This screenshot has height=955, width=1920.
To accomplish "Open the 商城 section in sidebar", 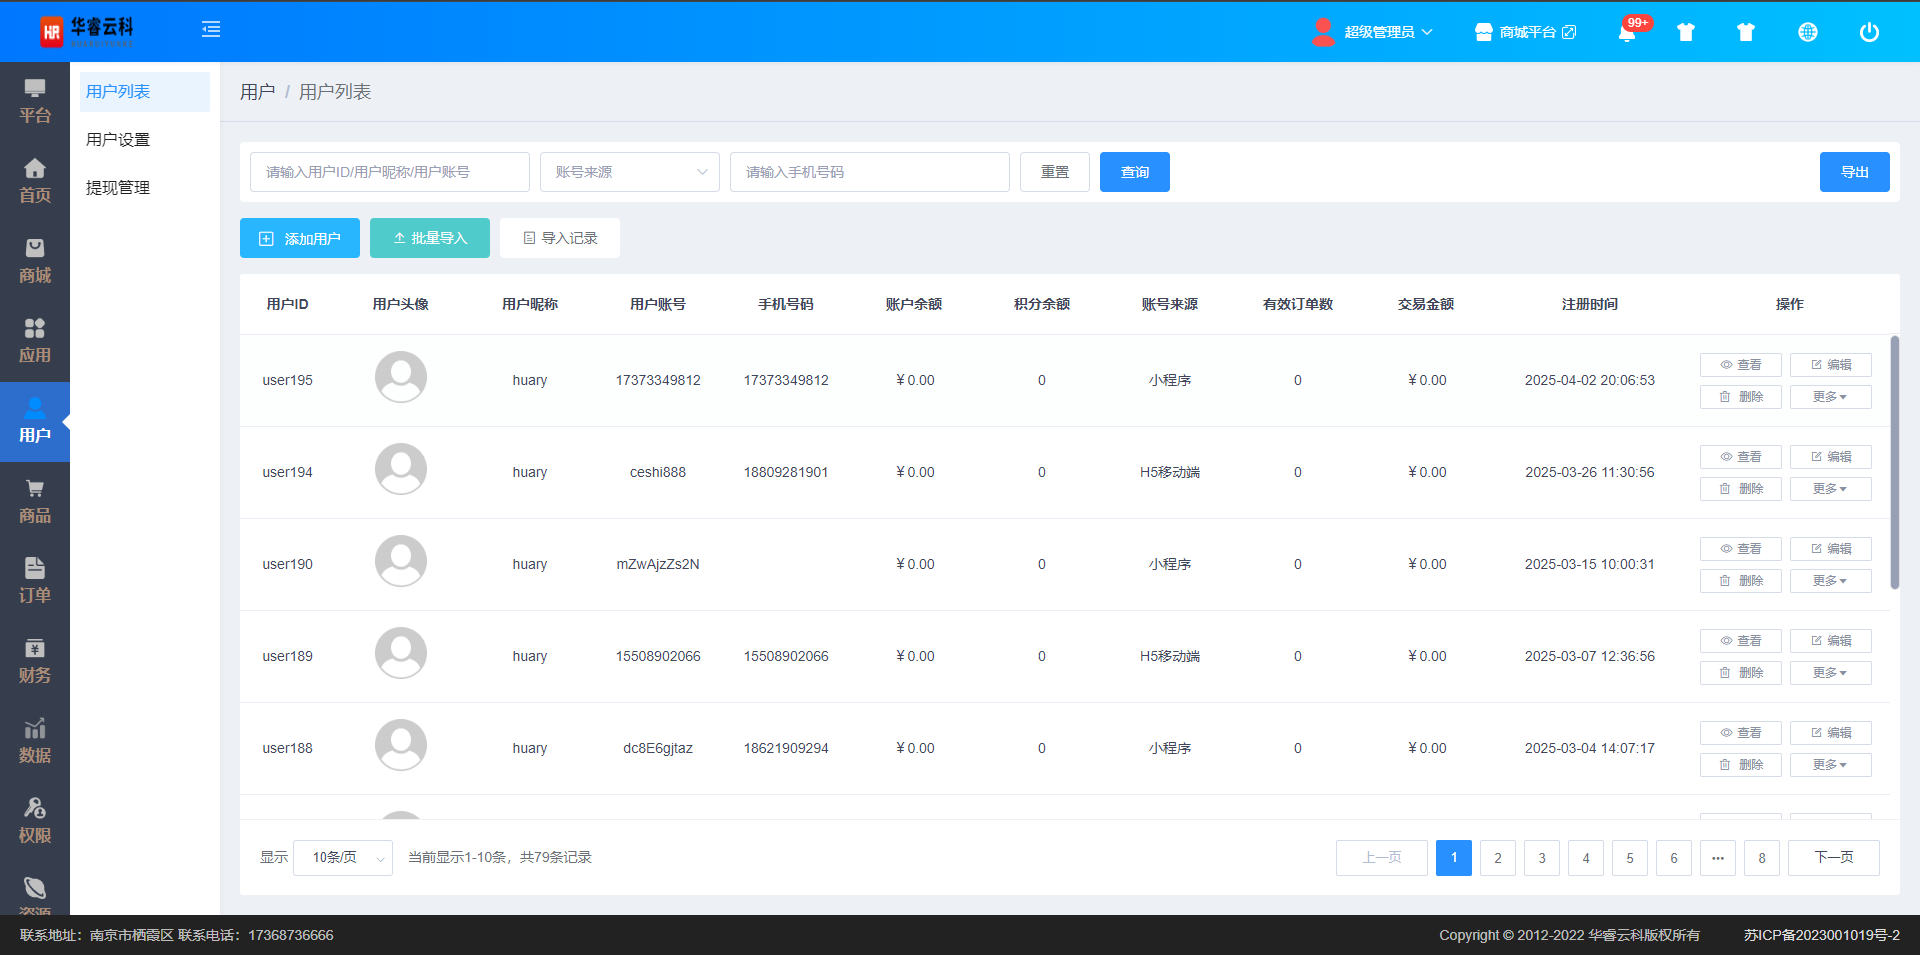I will 35,261.
